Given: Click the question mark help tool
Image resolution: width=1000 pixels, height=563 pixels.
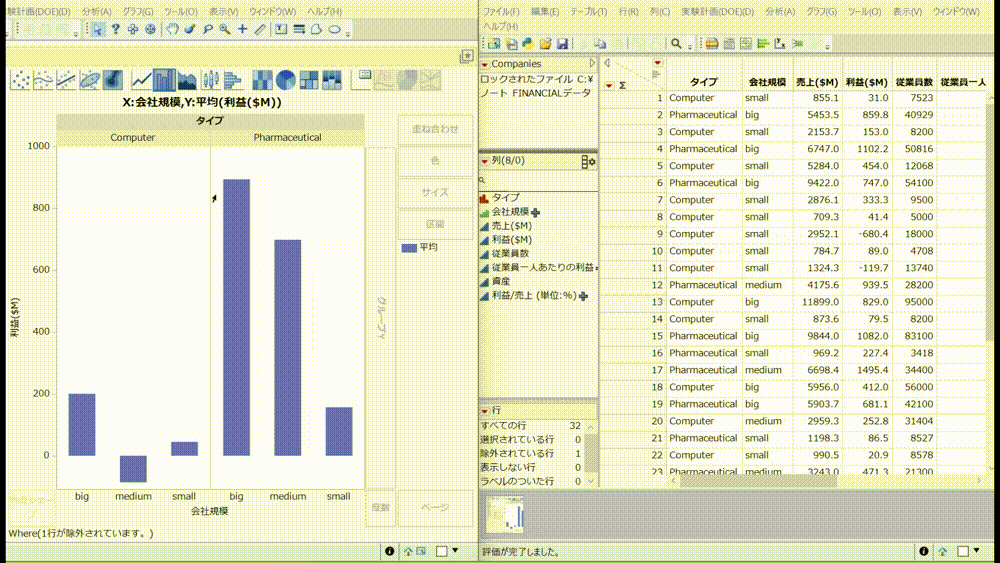Looking at the screenshot, I should point(115,29).
